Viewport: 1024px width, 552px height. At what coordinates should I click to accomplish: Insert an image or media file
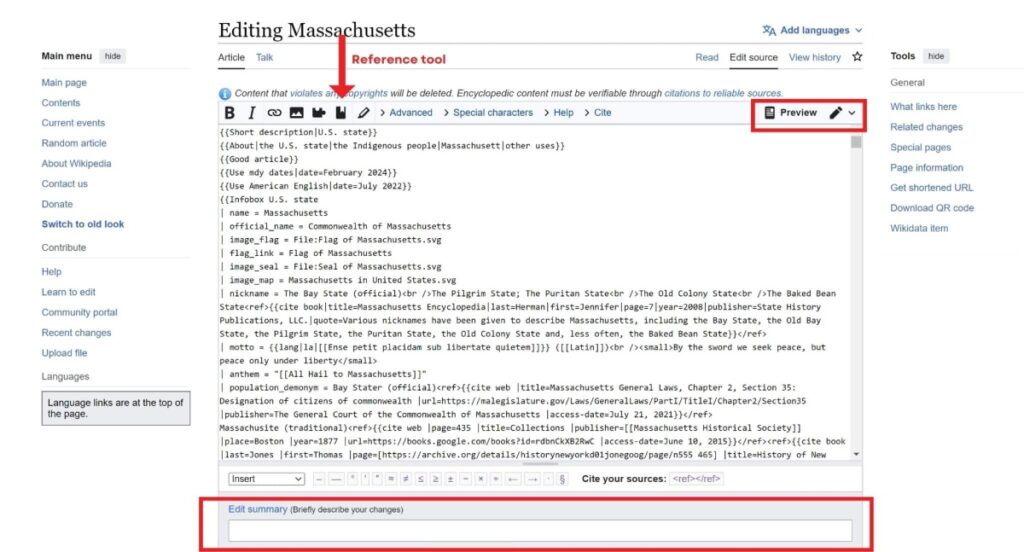296,113
